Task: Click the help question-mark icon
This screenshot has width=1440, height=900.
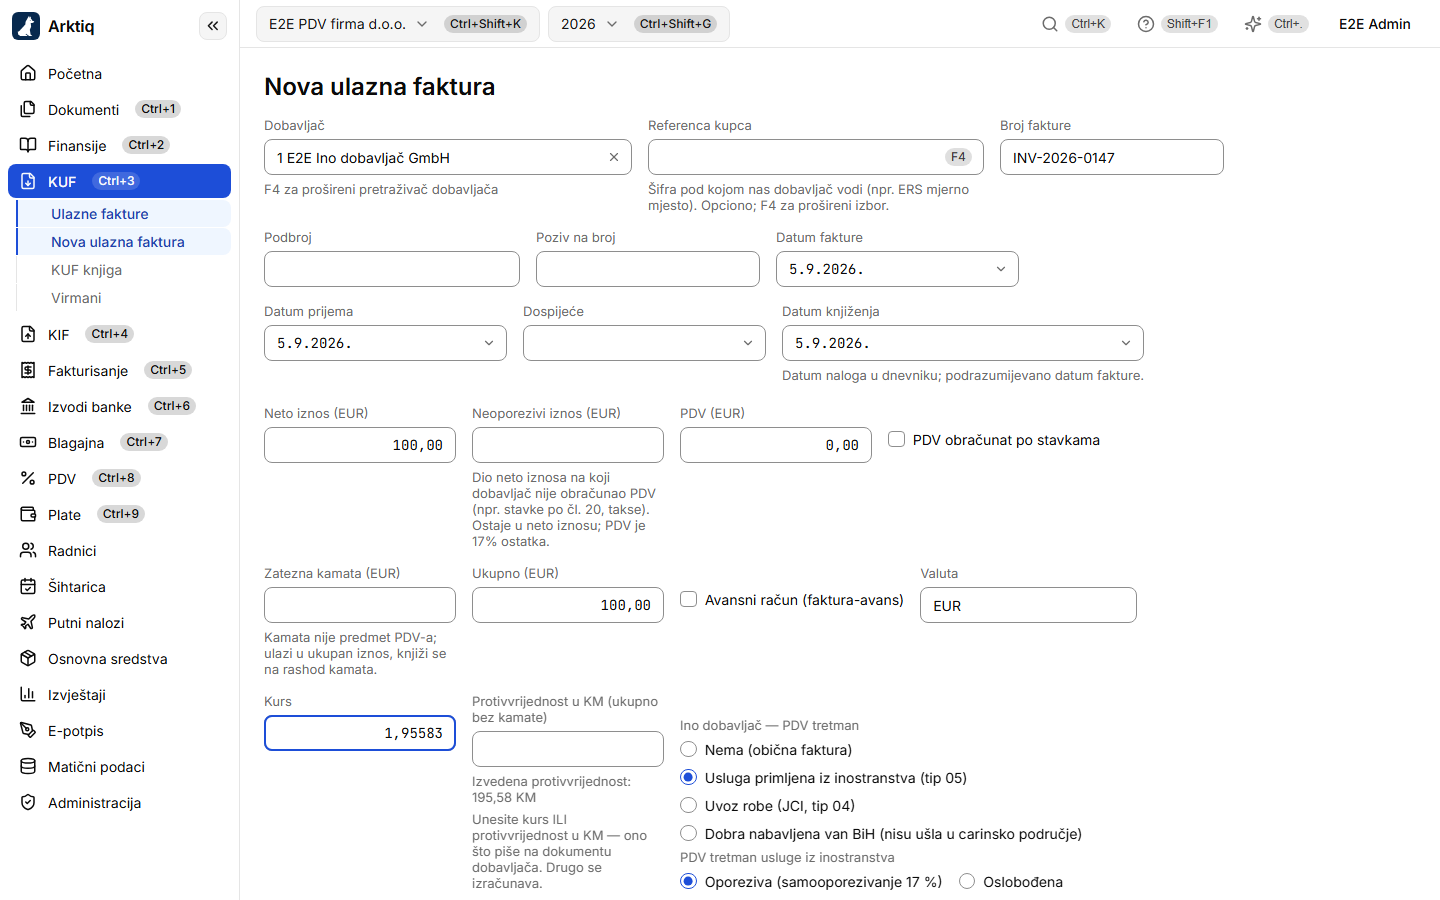Action: (x=1146, y=24)
